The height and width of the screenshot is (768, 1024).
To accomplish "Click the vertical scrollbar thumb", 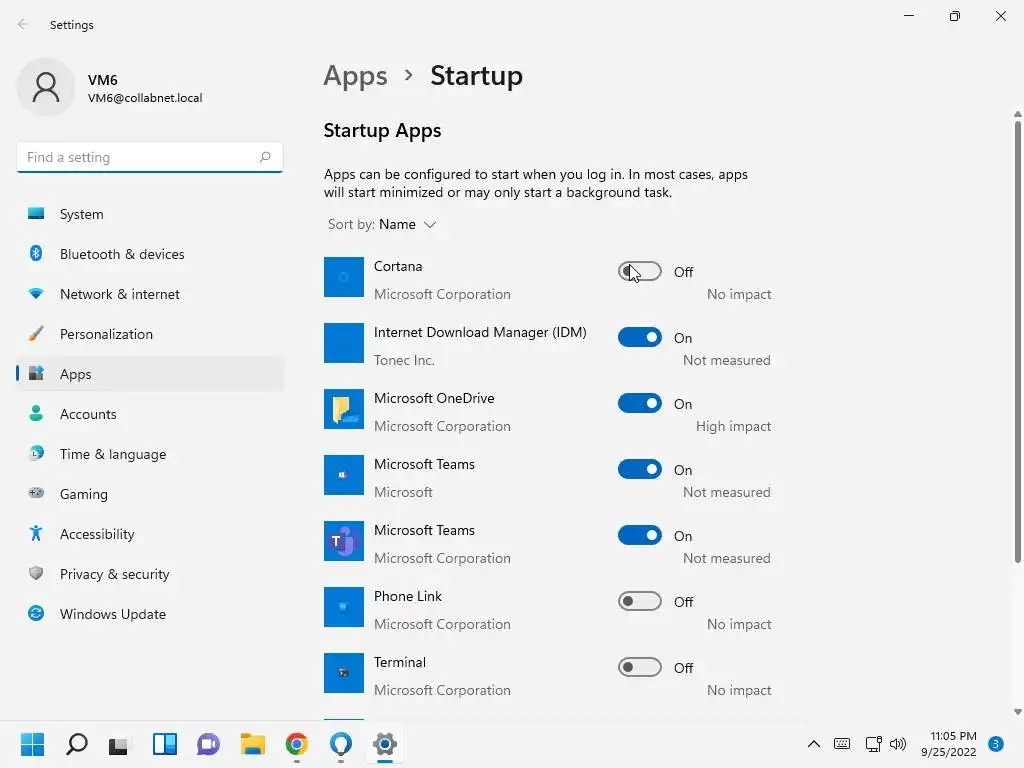I will [1017, 341].
